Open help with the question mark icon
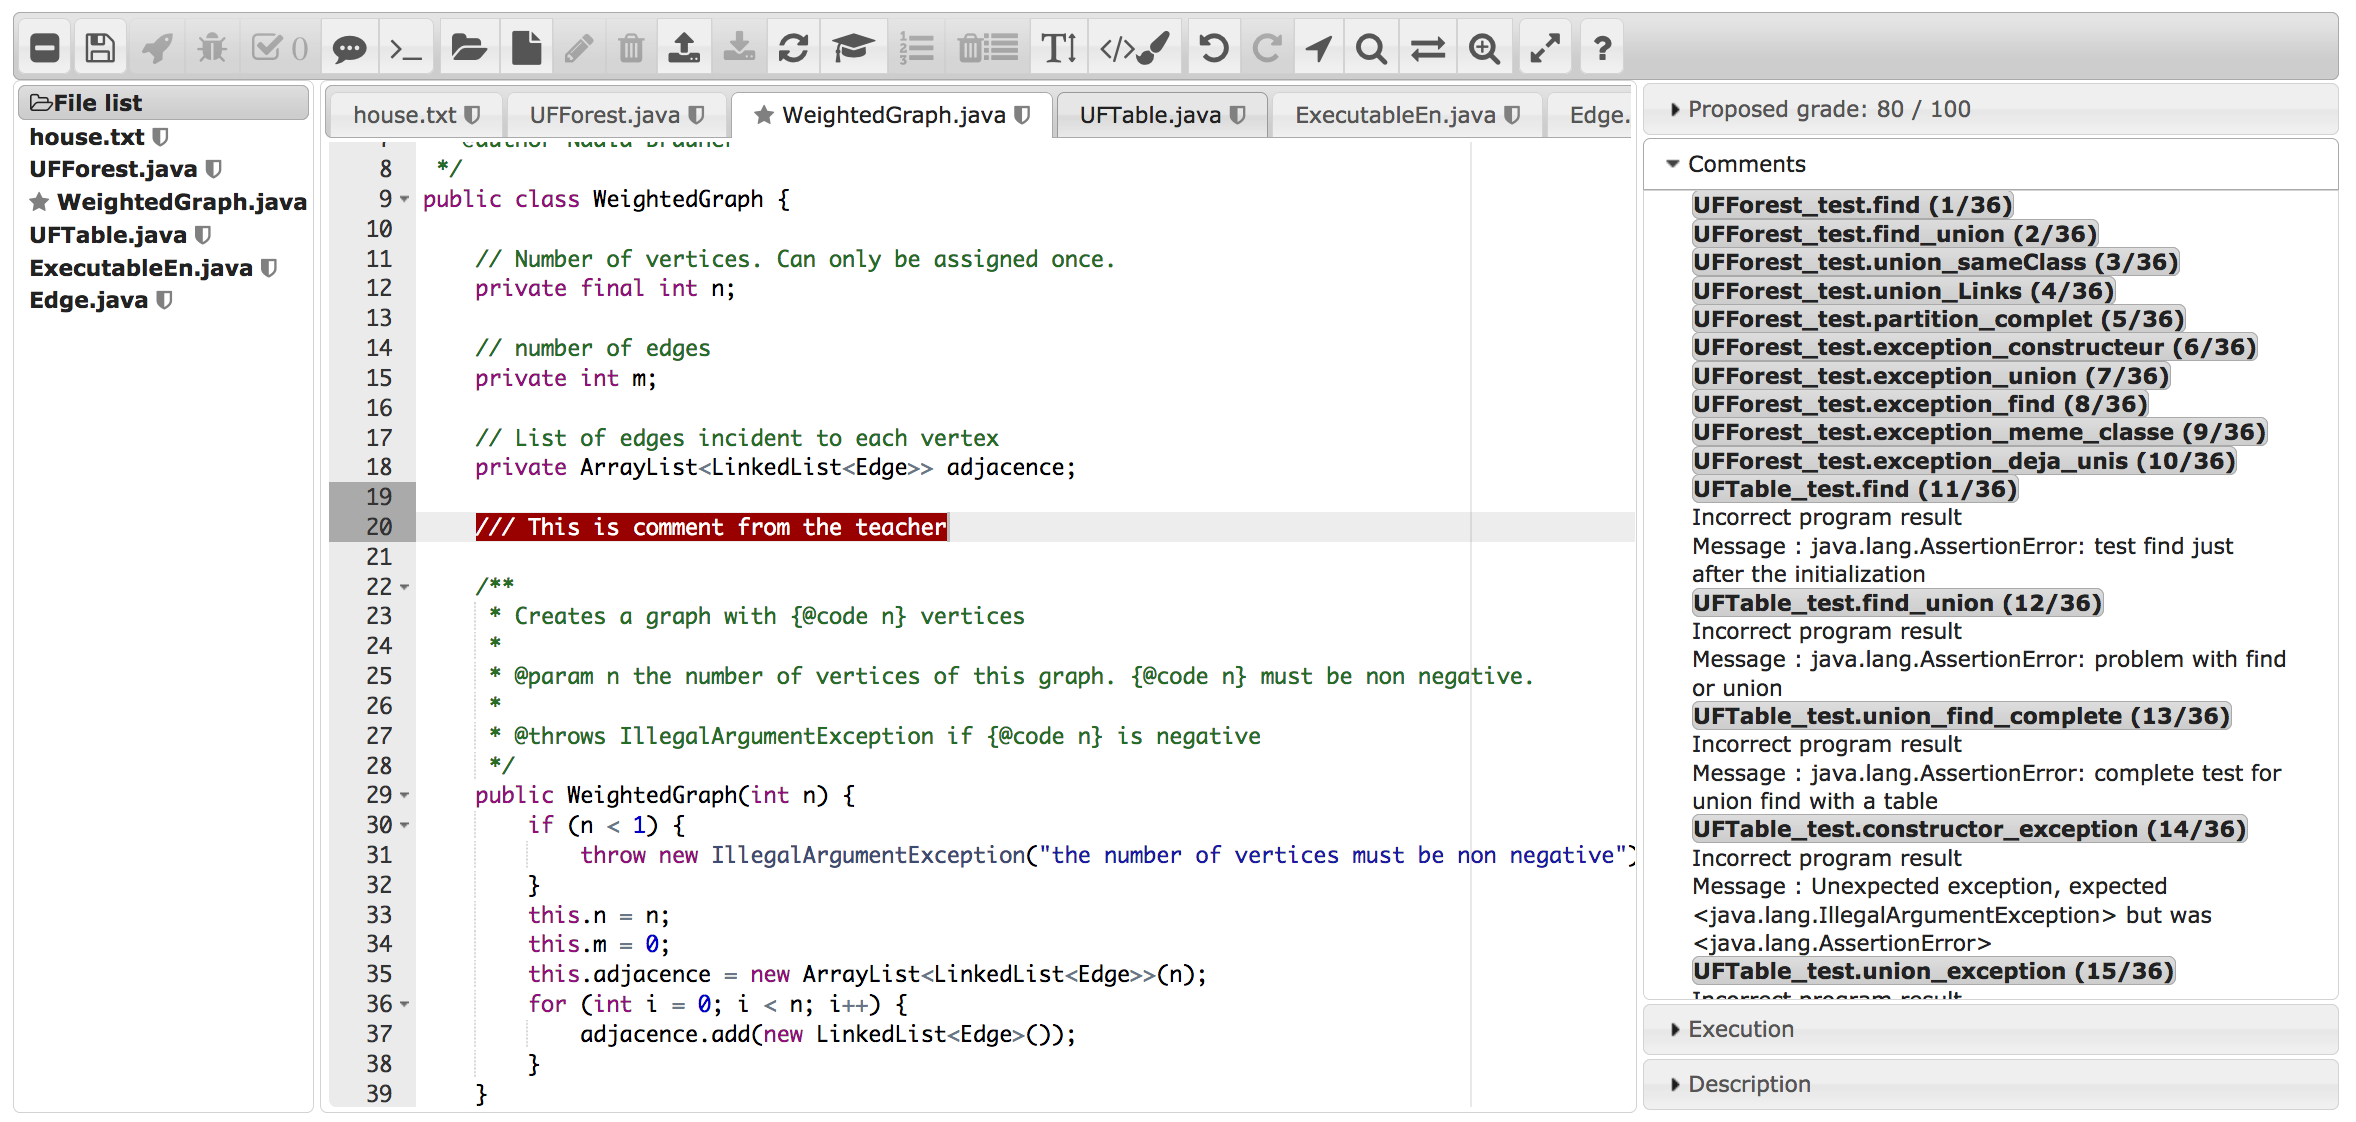The height and width of the screenshot is (1122, 2356). (x=1602, y=48)
